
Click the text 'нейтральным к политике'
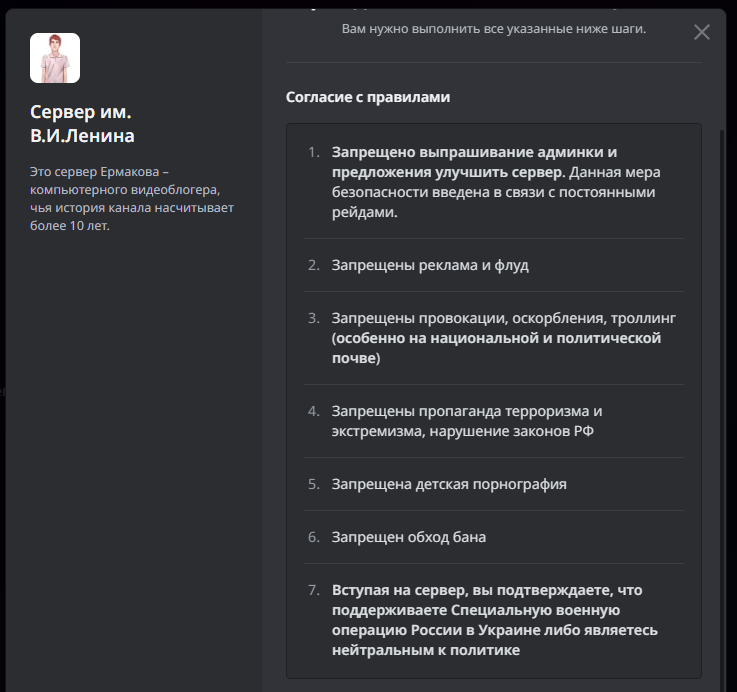pyautogui.click(x=426, y=650)
